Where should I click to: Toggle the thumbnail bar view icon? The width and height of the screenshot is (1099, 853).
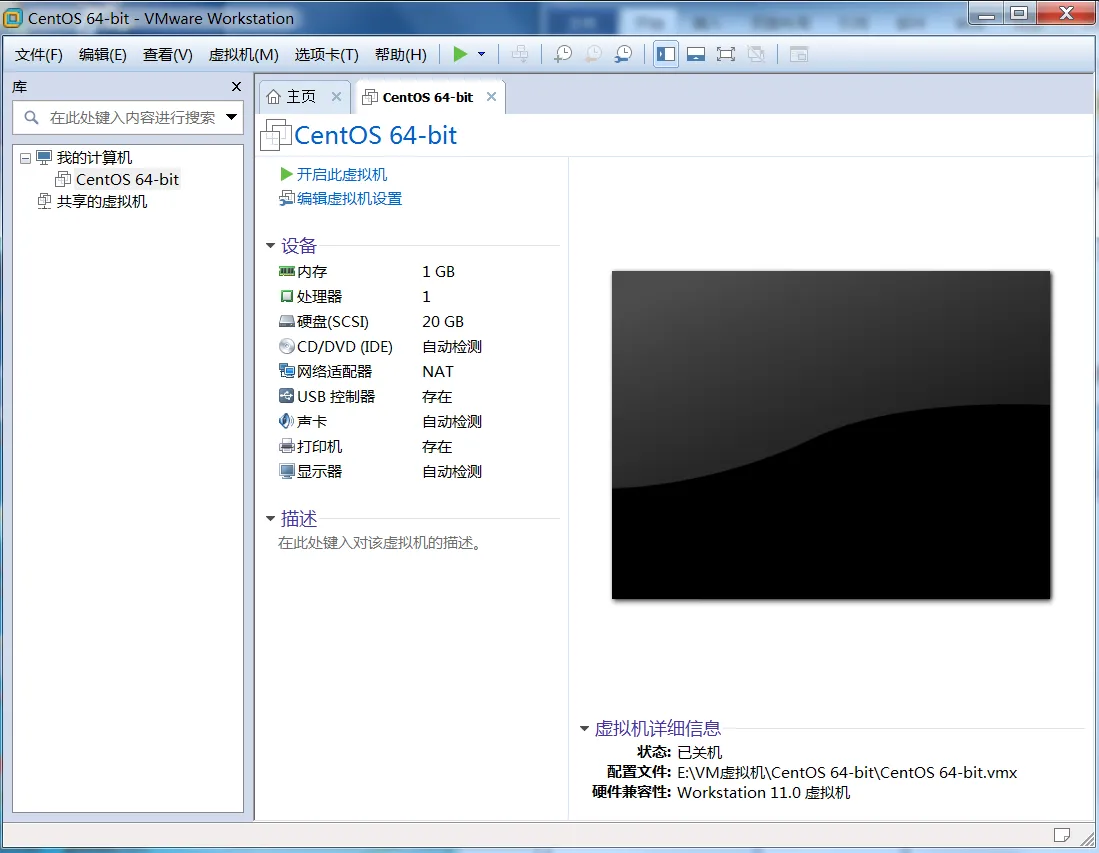tap(696, 54)
